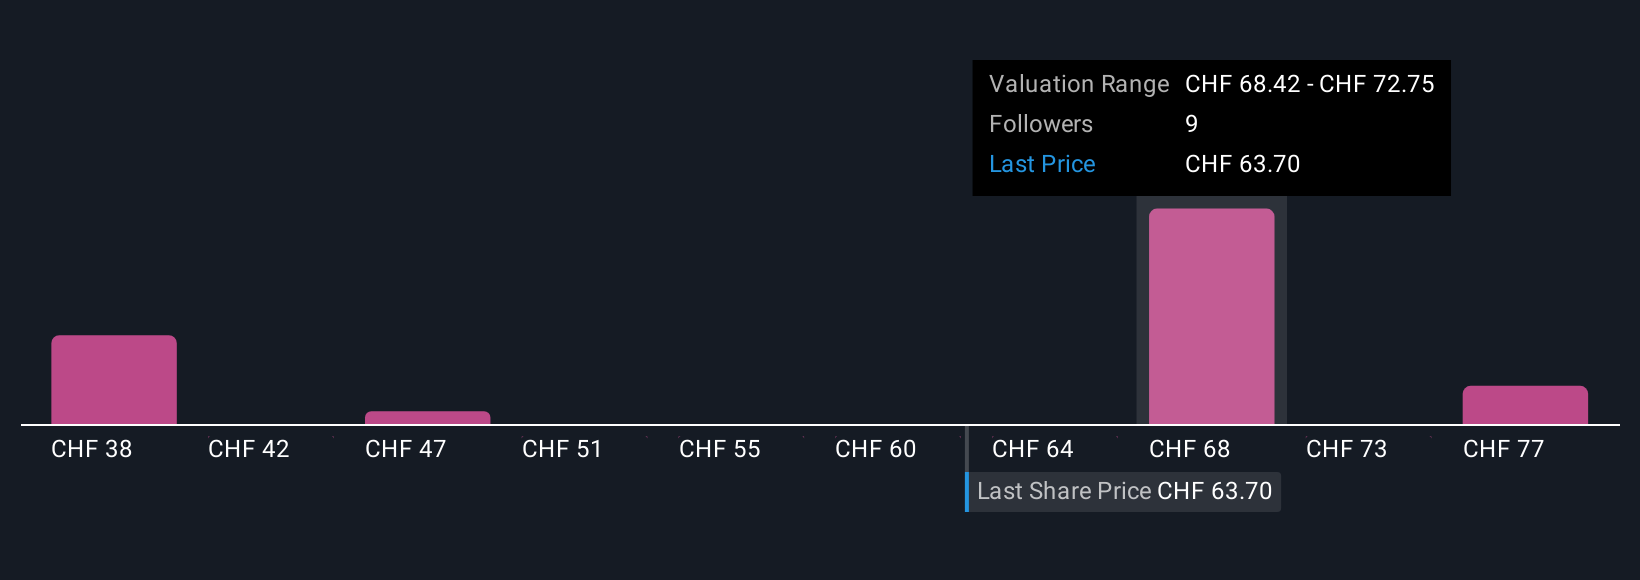The image size is (1640, 580).
Task: Click the CHF 55 axis label
Action: (720, 449)
